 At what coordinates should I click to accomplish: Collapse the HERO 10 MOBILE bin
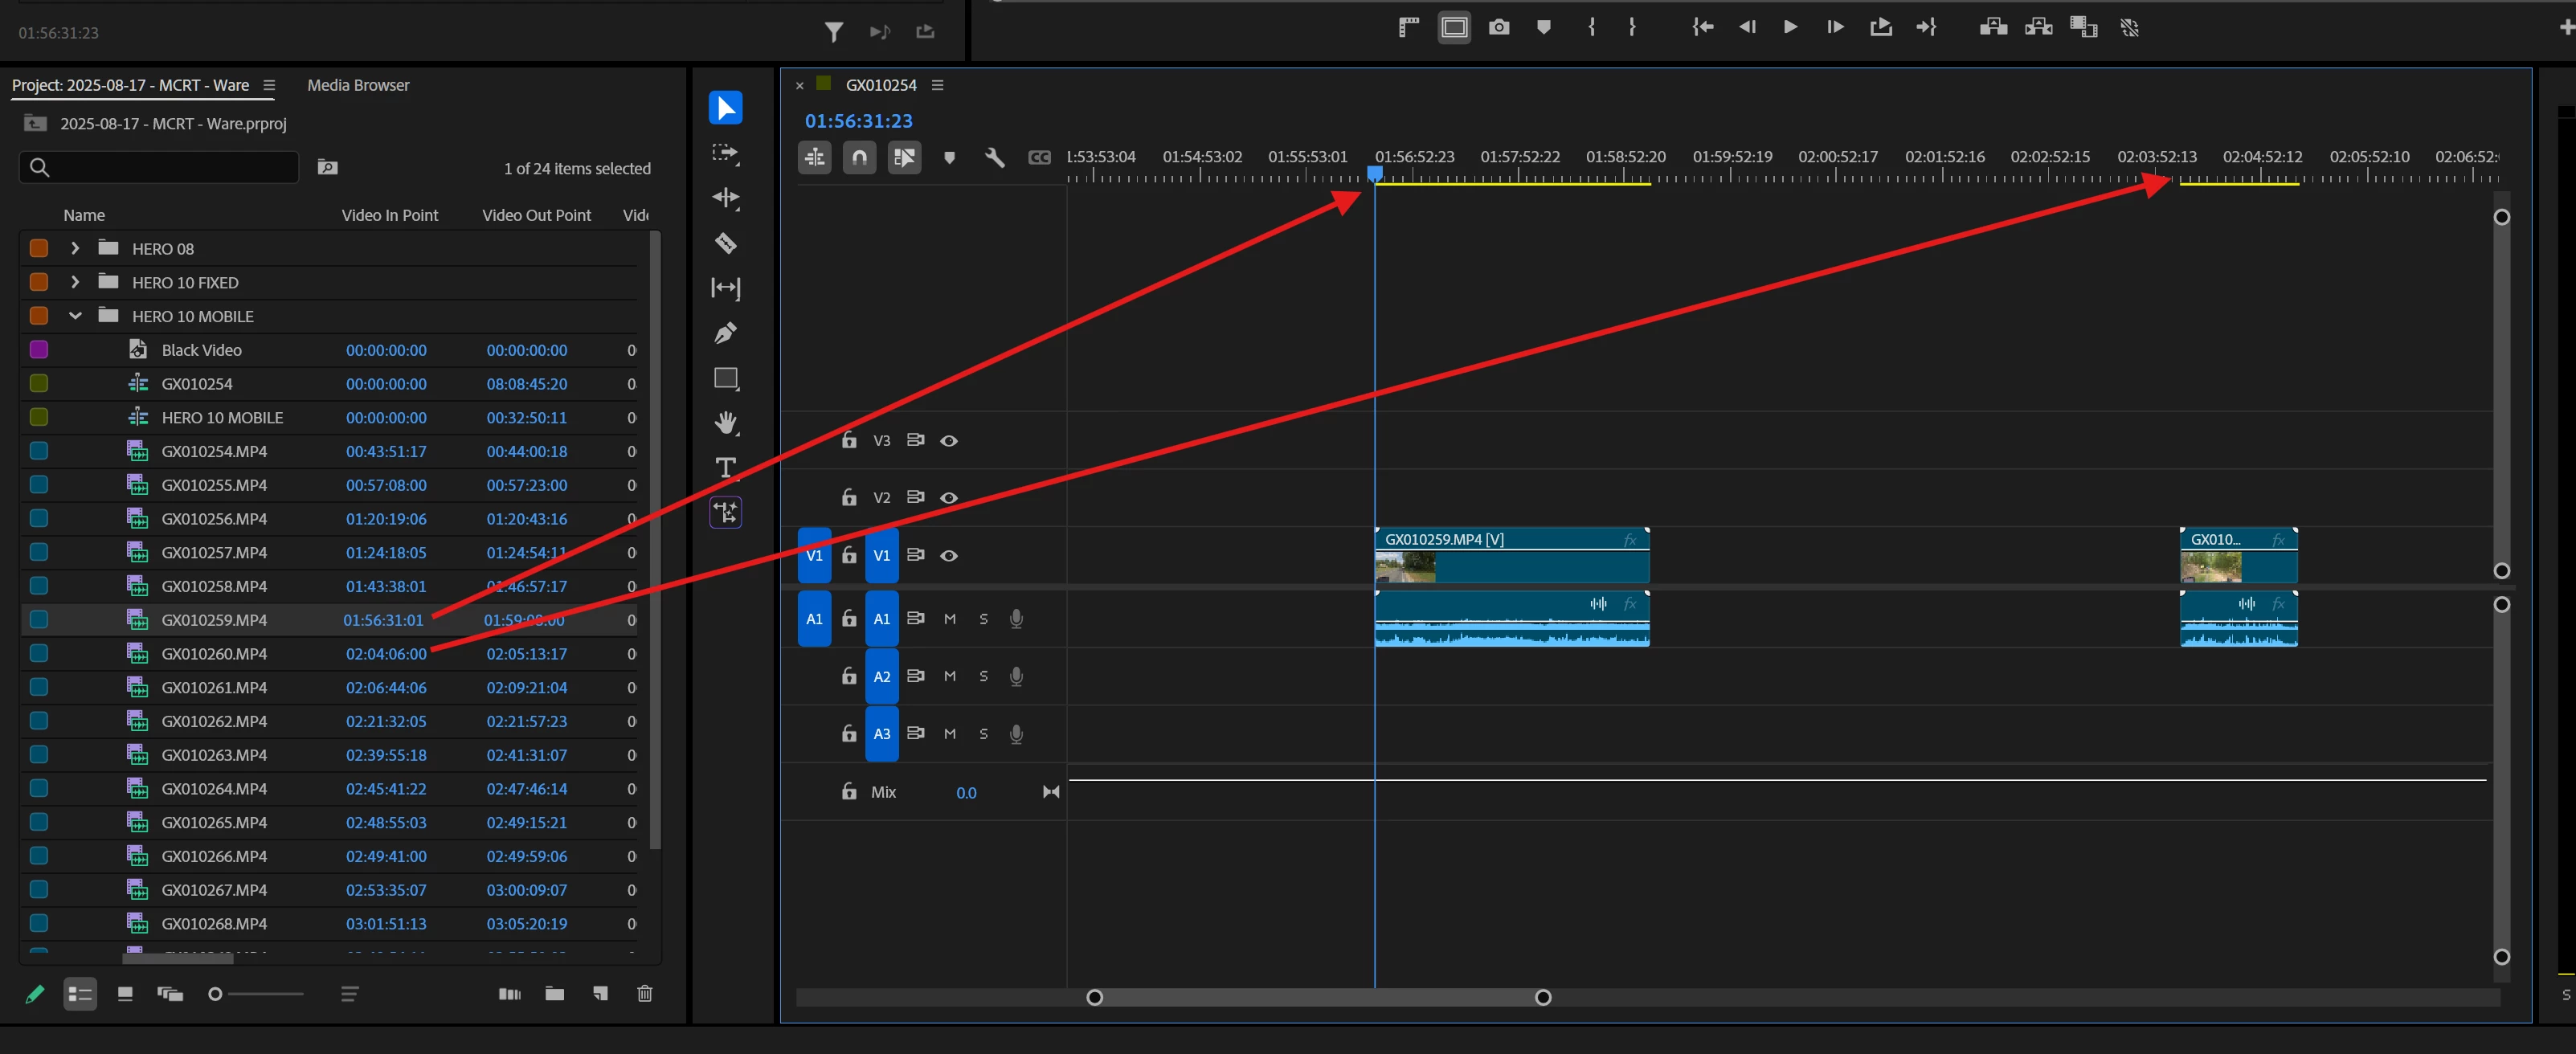tap(75, 316)
